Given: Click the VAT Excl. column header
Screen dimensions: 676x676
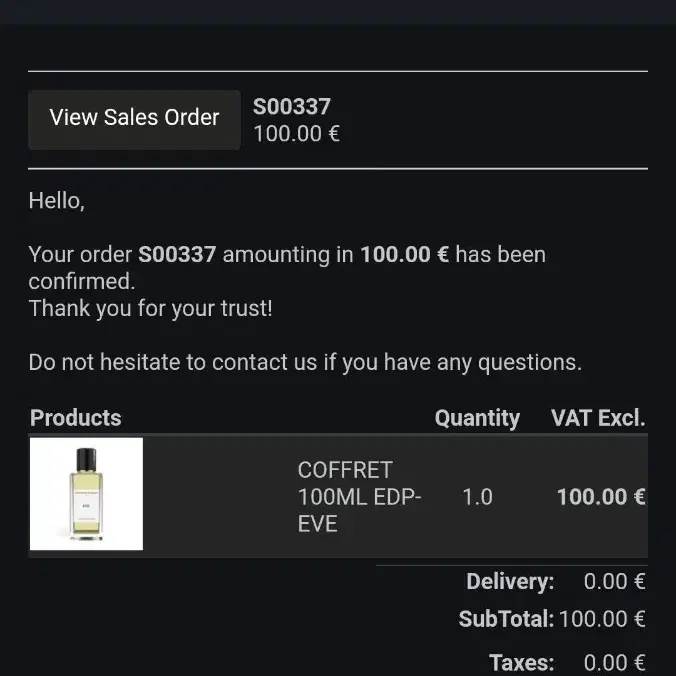Looking at the screenshot, I should point(598,418).
